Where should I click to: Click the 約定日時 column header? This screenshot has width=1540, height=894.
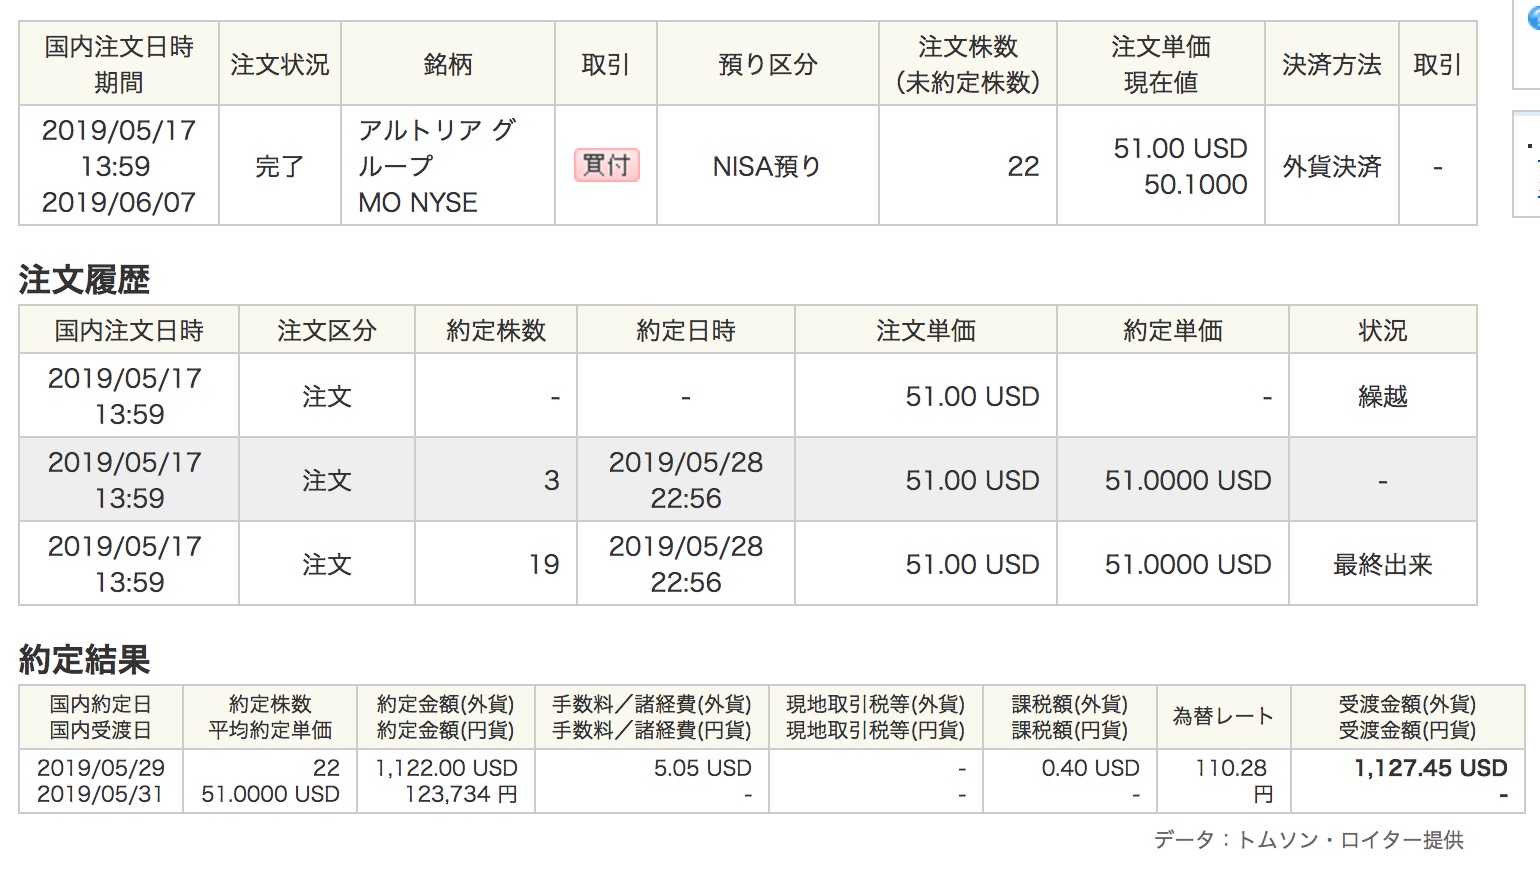(686, 330)
